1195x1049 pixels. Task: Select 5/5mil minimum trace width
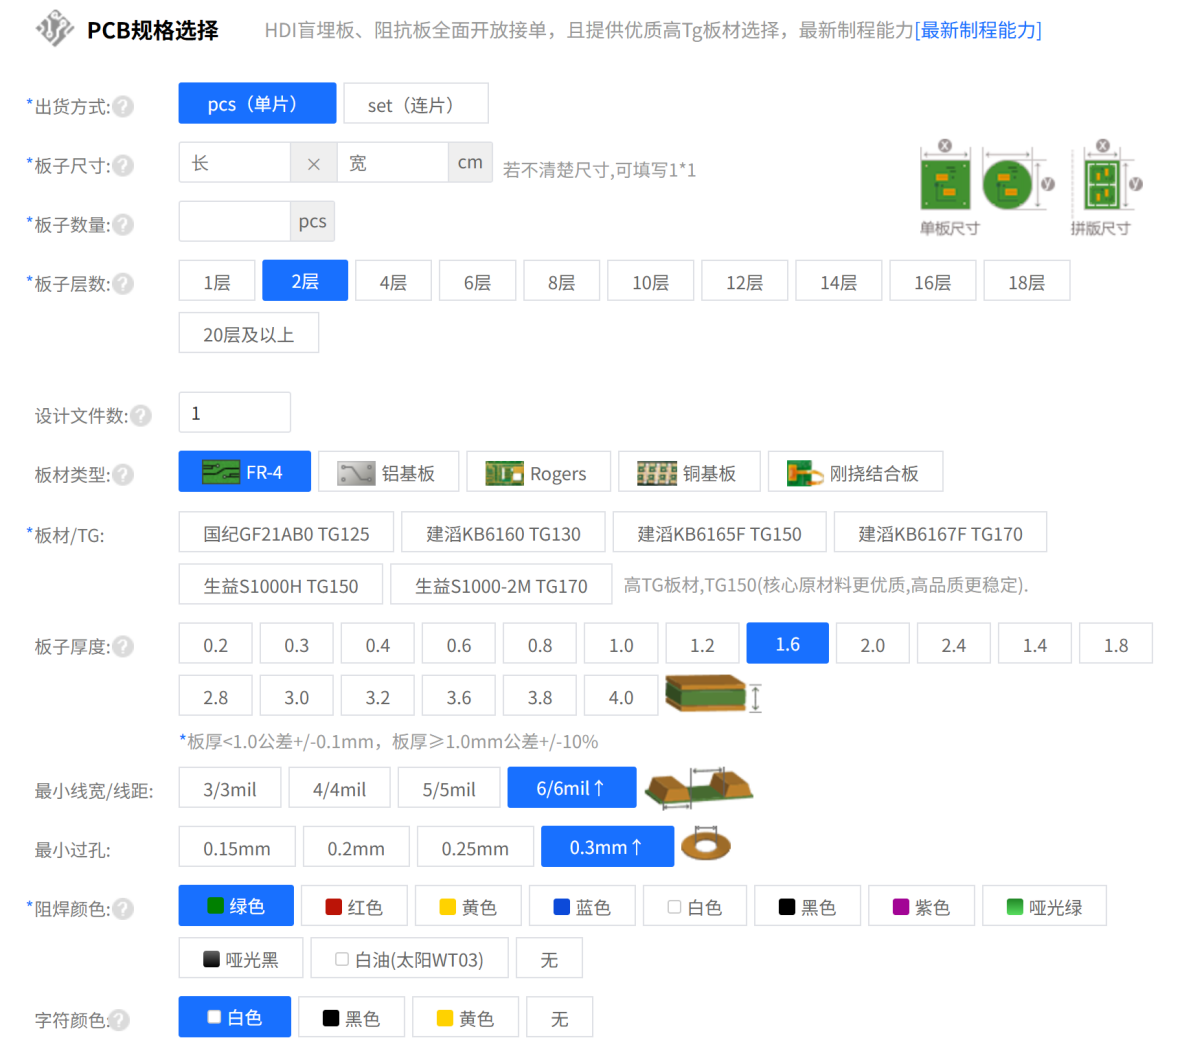tap(448, 787)
